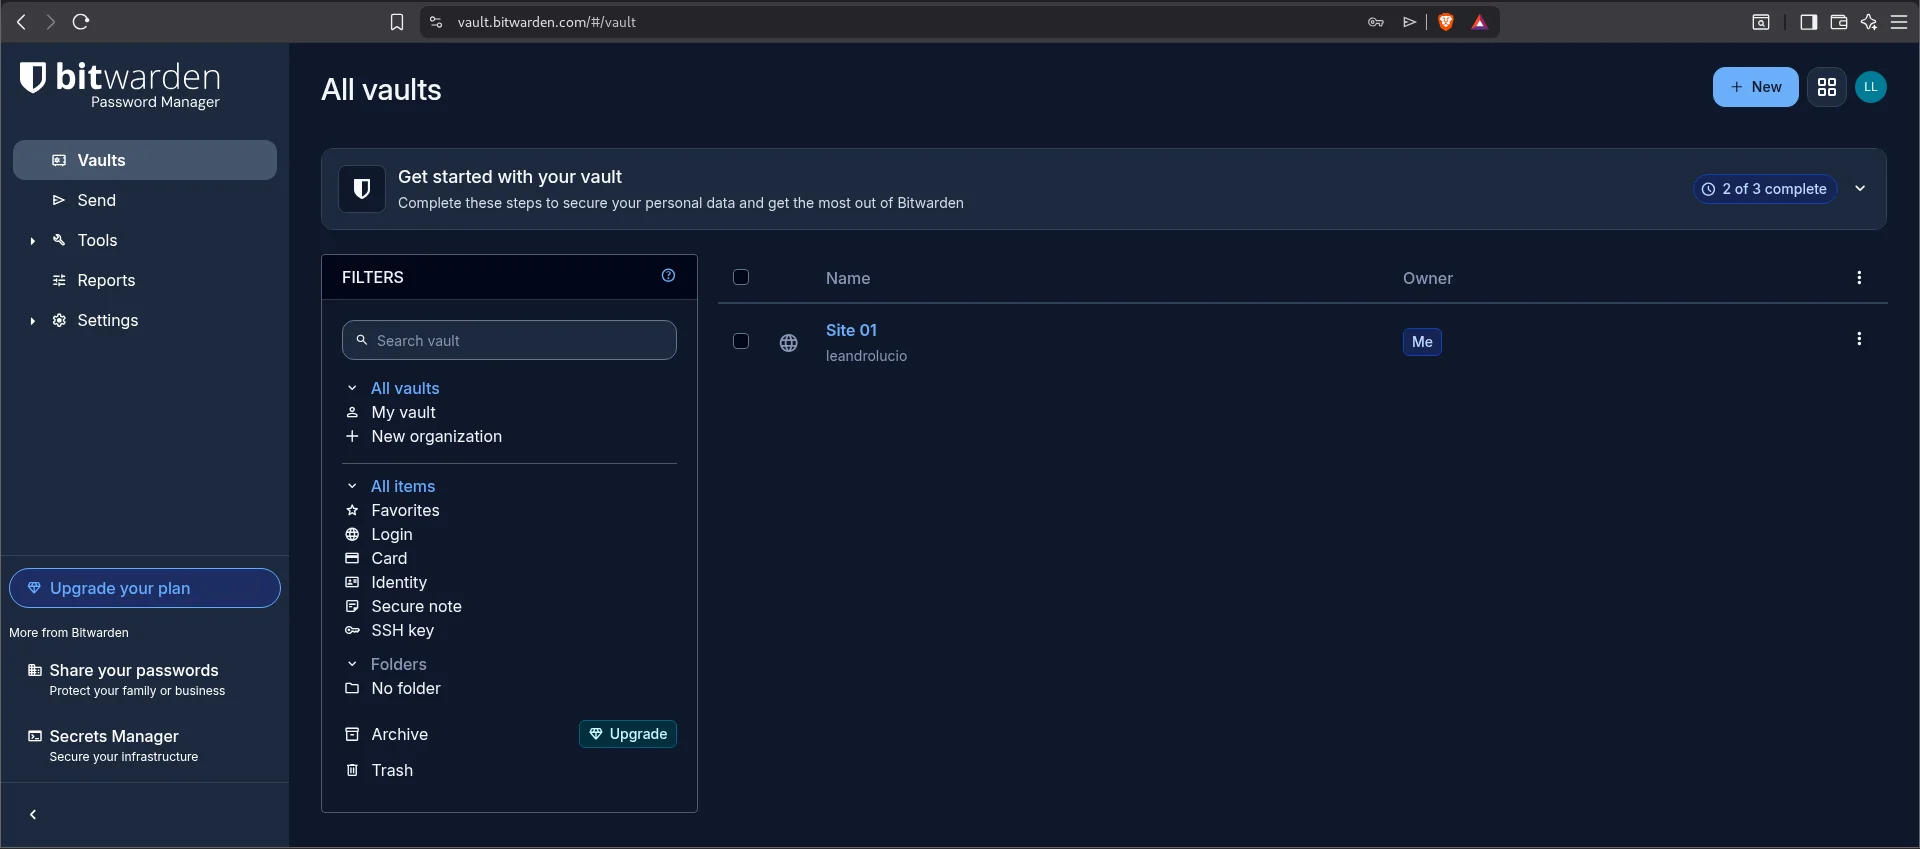Click the 2 of 3 complete progress badge
Screen dimensions: 1920x849
click(x=1765, y=189)
